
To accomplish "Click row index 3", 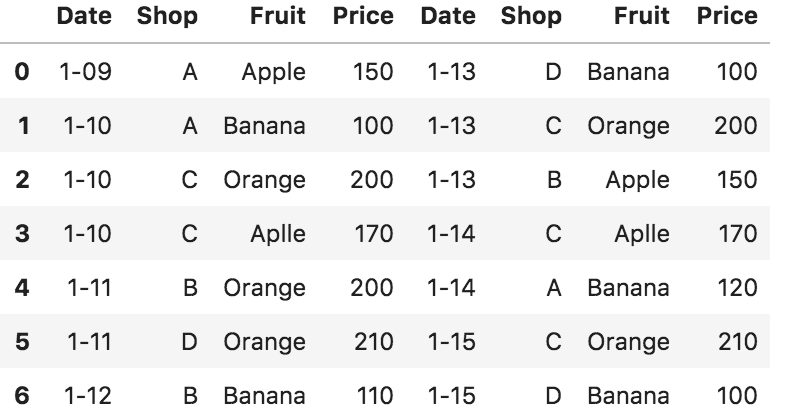I will [22, 234].
